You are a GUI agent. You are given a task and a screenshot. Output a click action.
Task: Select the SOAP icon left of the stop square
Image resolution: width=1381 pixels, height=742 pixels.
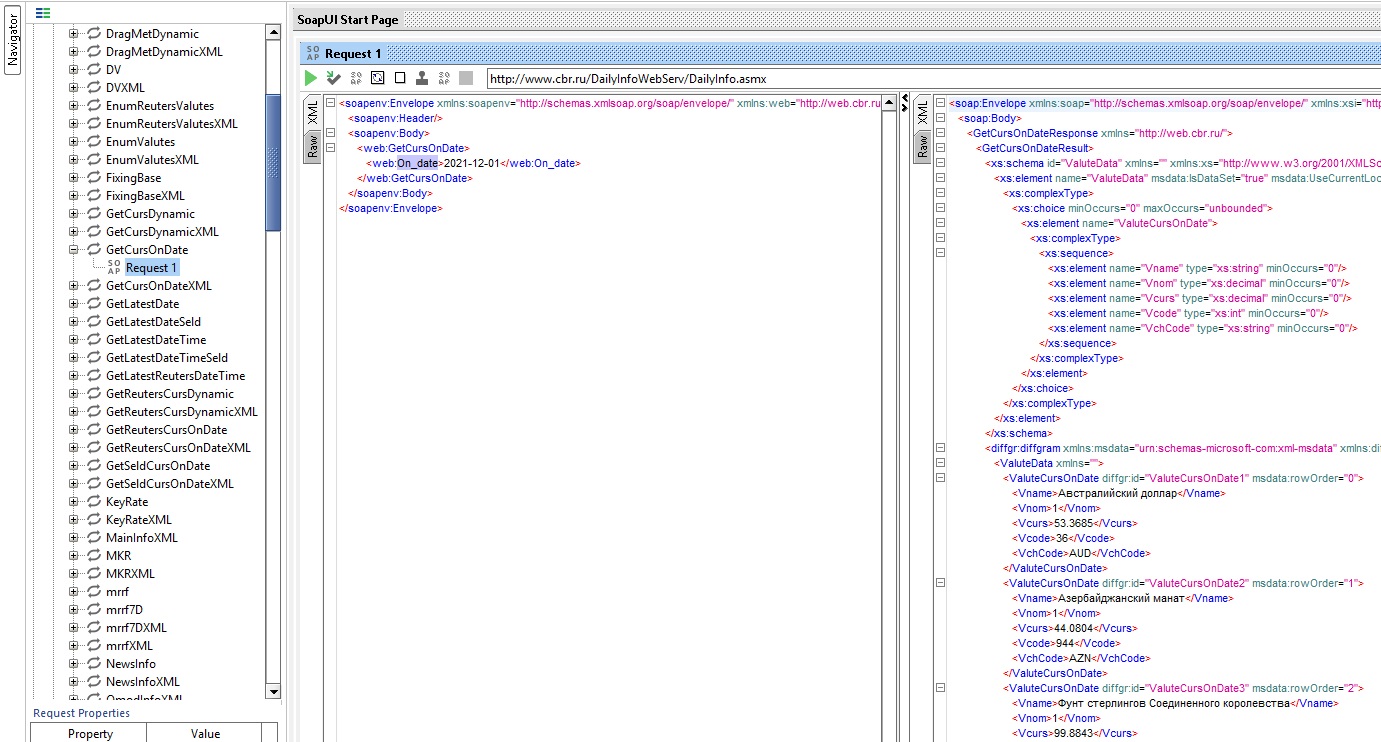point(444,78)
